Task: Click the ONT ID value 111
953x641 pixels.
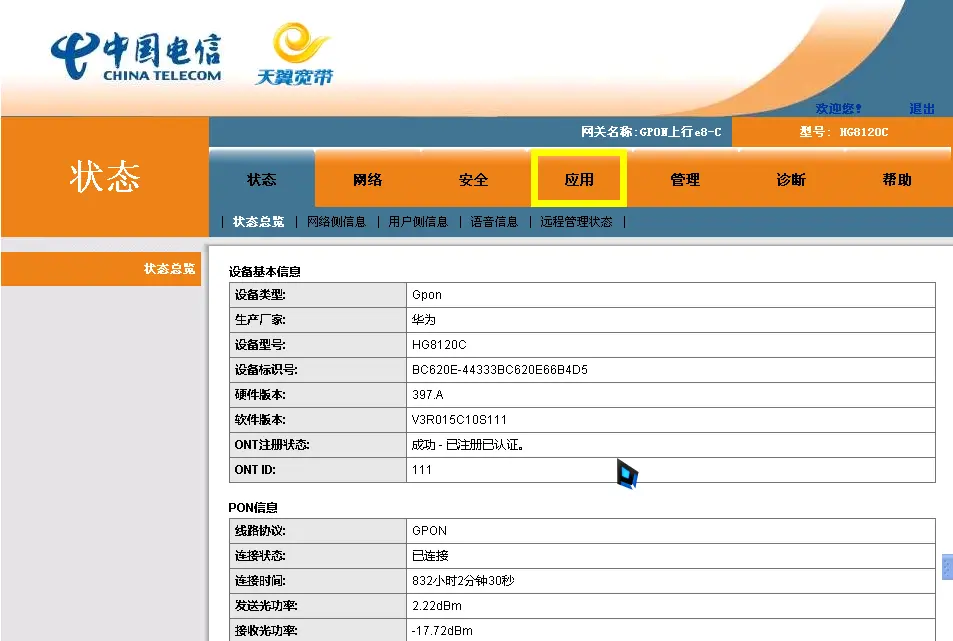Action: pyautogui.click(x=422, y=470)
